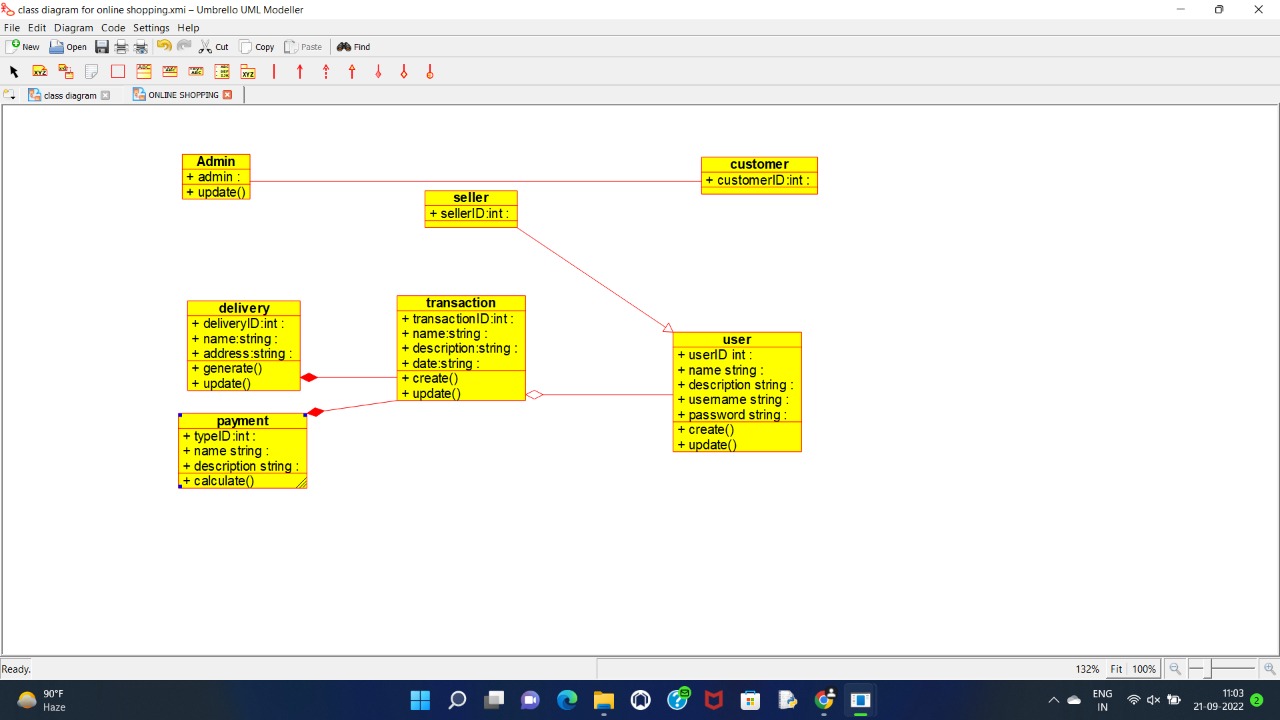Open the Help menu

coord(188,28)
